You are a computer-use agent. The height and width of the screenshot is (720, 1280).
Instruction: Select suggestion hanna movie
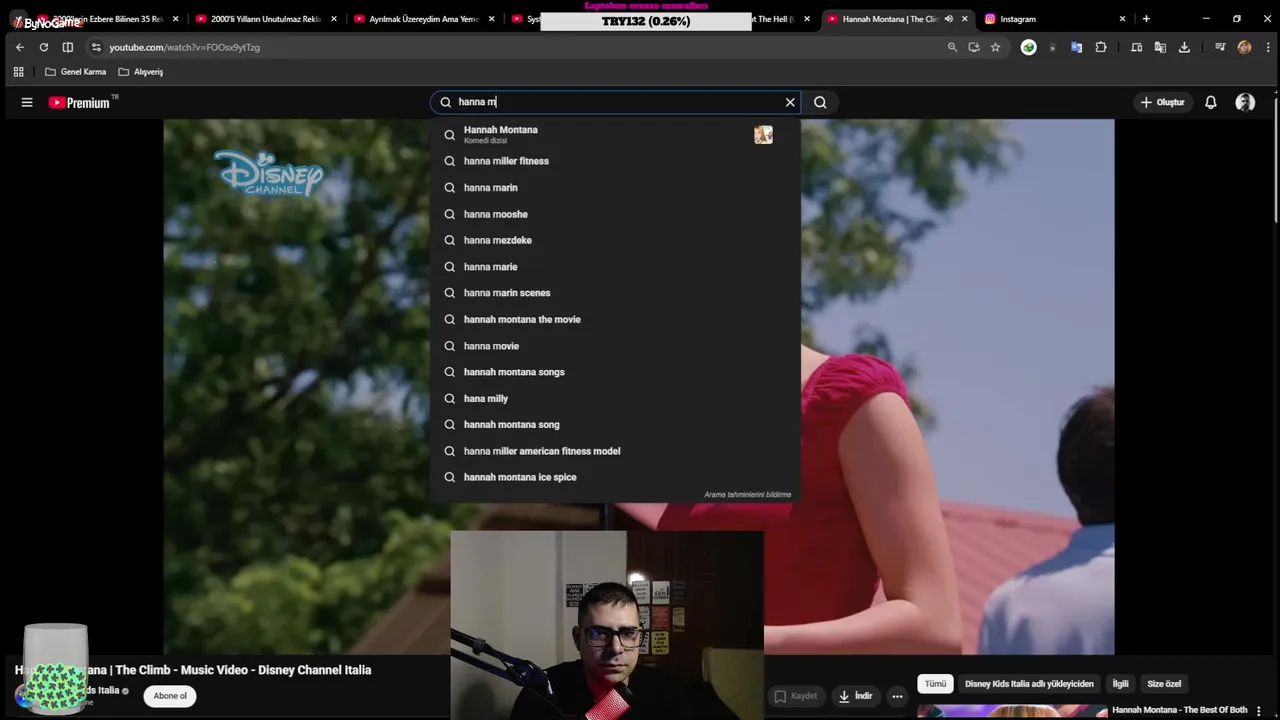point(615,346)
